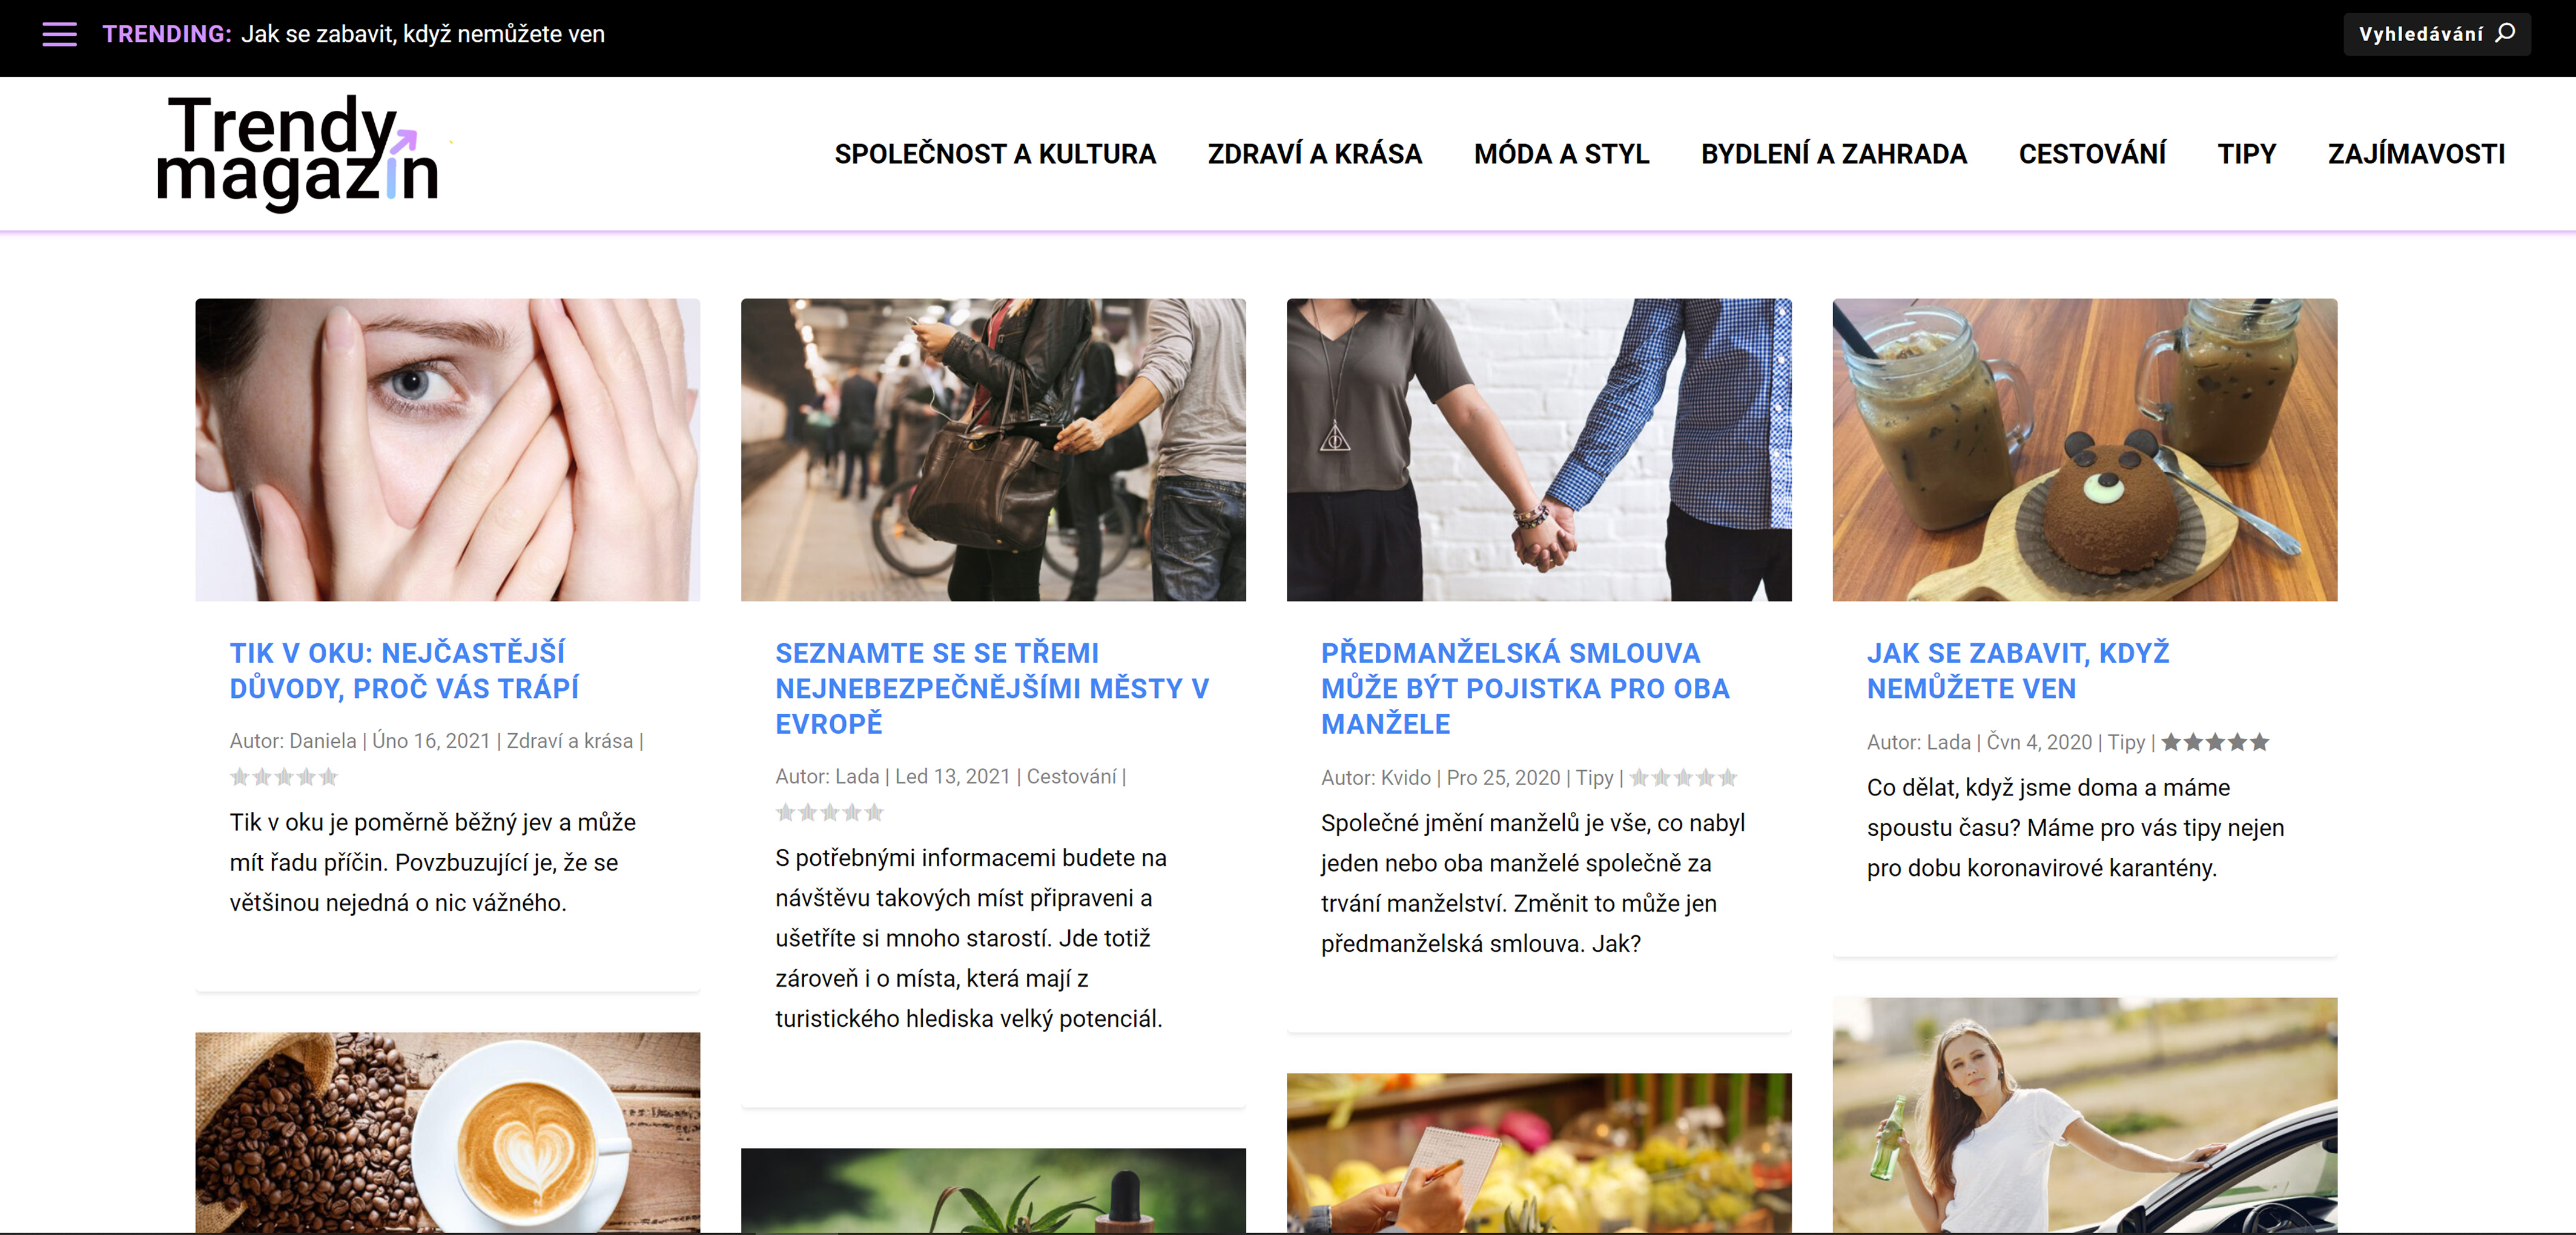
Task: Open Bydlení a zahrada category
Action: tap(1834, 154)
